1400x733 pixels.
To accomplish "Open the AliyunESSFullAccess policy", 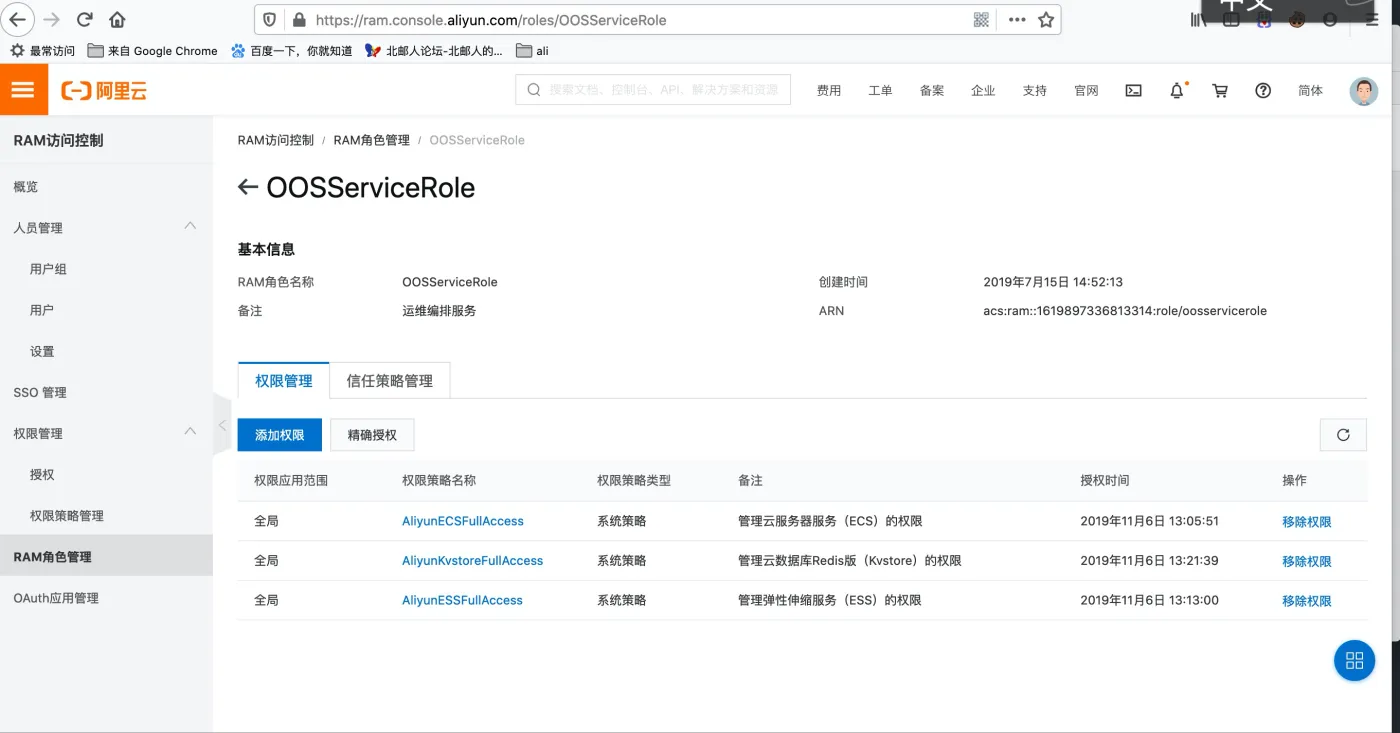I will click(x=462, y=600).
